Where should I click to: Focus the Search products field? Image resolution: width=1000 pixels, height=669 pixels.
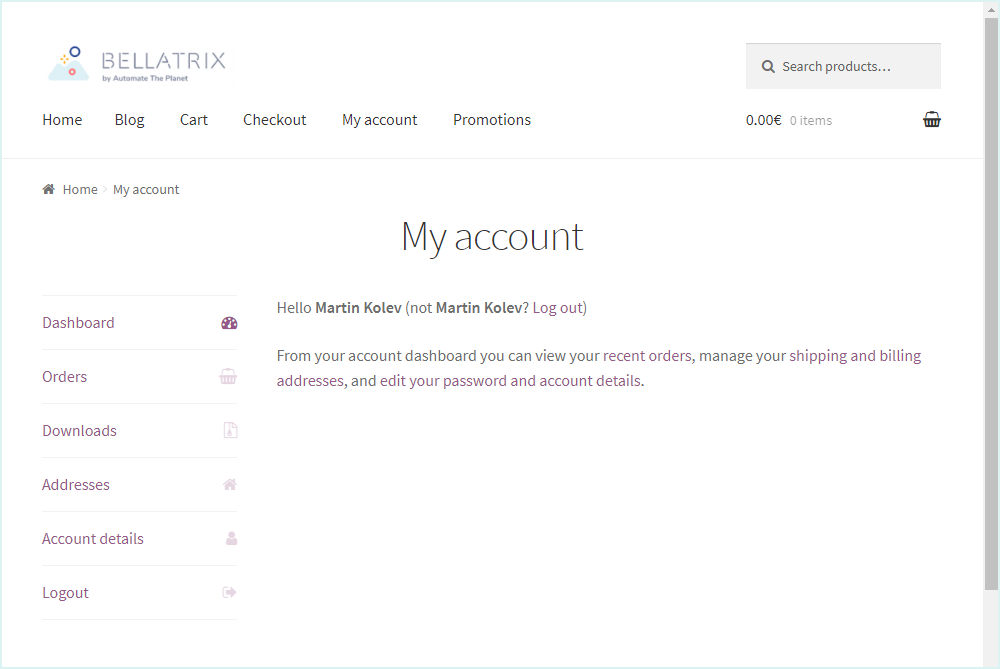(x=843, y=66)
